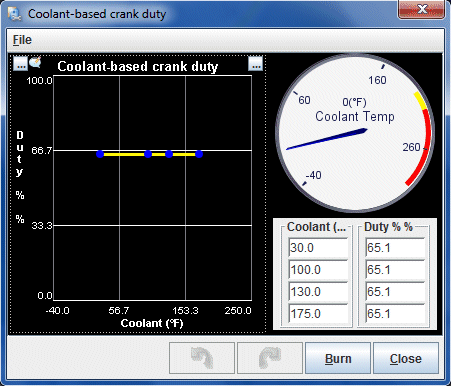451x386 pixels.
Task: Click the 0(°F) gauge readout
Action: [354, 102]
